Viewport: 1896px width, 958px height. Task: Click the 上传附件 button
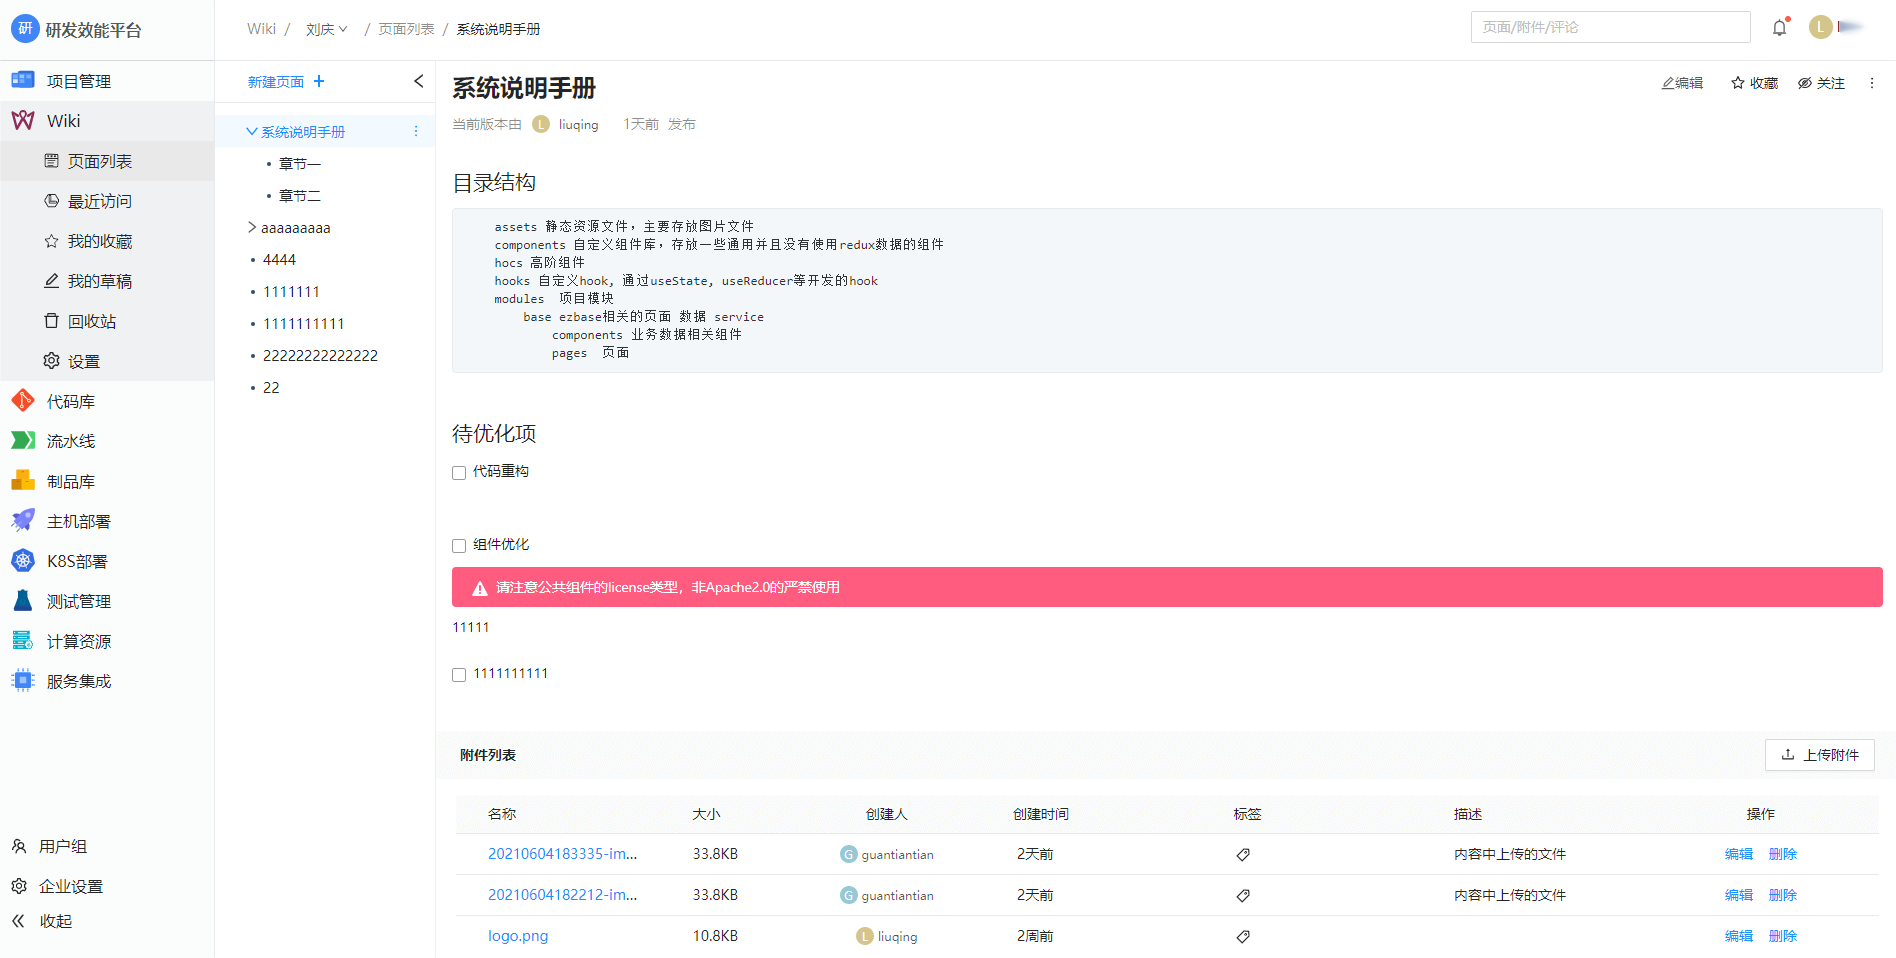coord(1819,755)
